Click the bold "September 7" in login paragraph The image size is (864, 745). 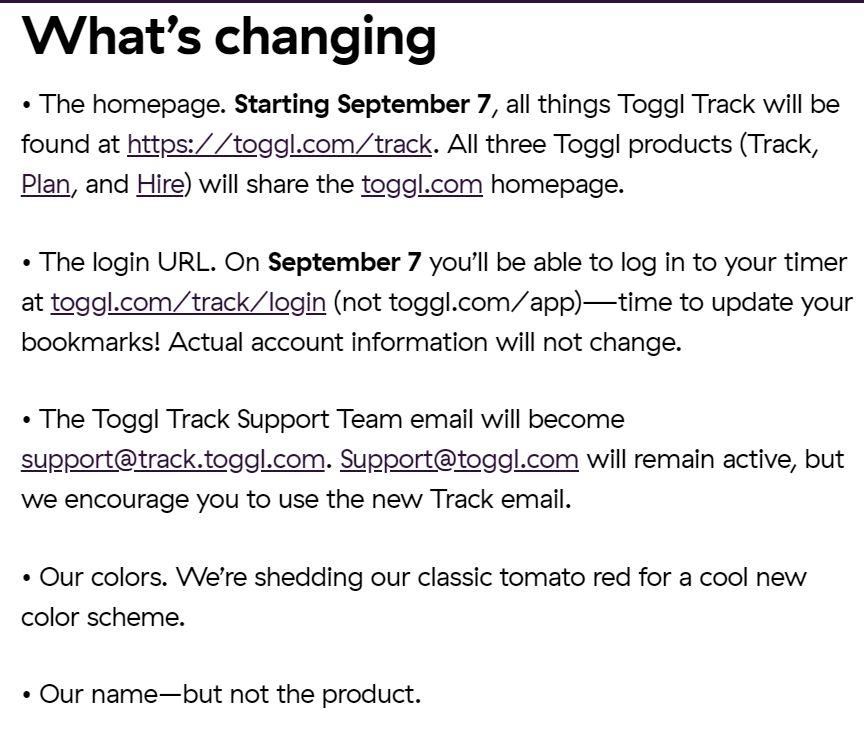pyautogui.click(x=345, y=262)
